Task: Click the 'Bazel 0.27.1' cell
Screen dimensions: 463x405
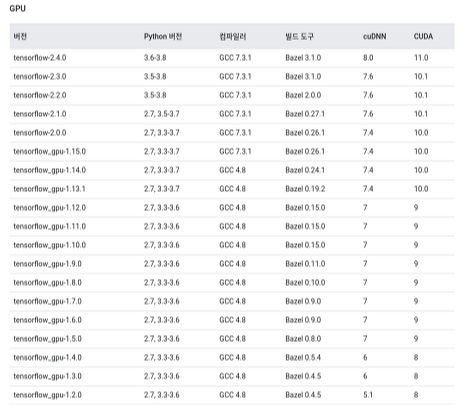Action: 305,114
